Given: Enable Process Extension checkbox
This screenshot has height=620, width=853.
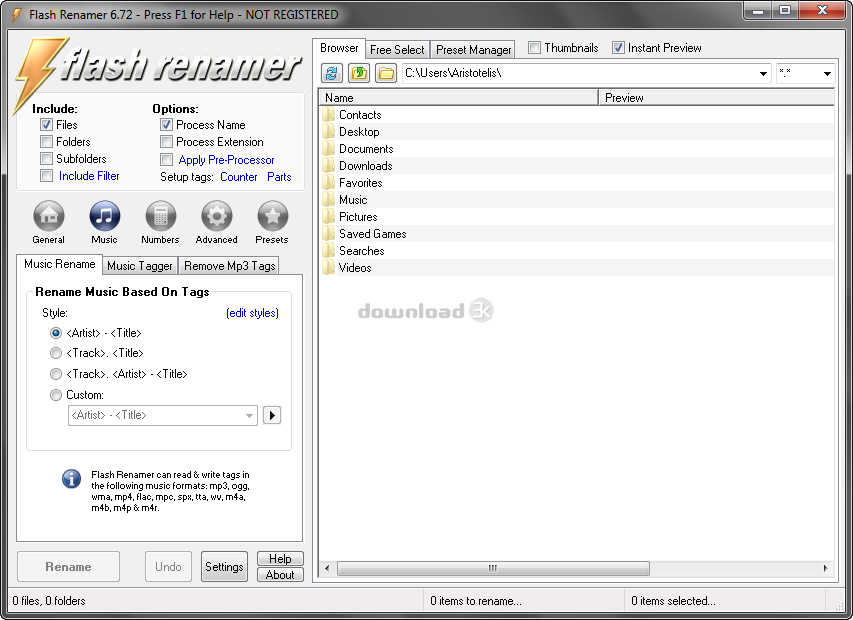Looking at the screenshot, I should click(166, 142).
